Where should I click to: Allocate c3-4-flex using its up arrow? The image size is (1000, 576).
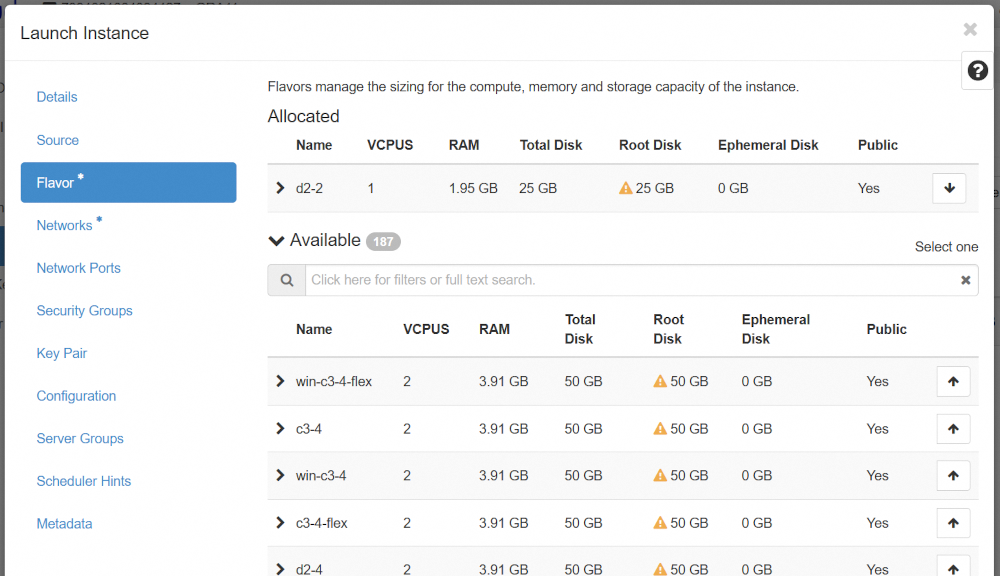[953, 522]
